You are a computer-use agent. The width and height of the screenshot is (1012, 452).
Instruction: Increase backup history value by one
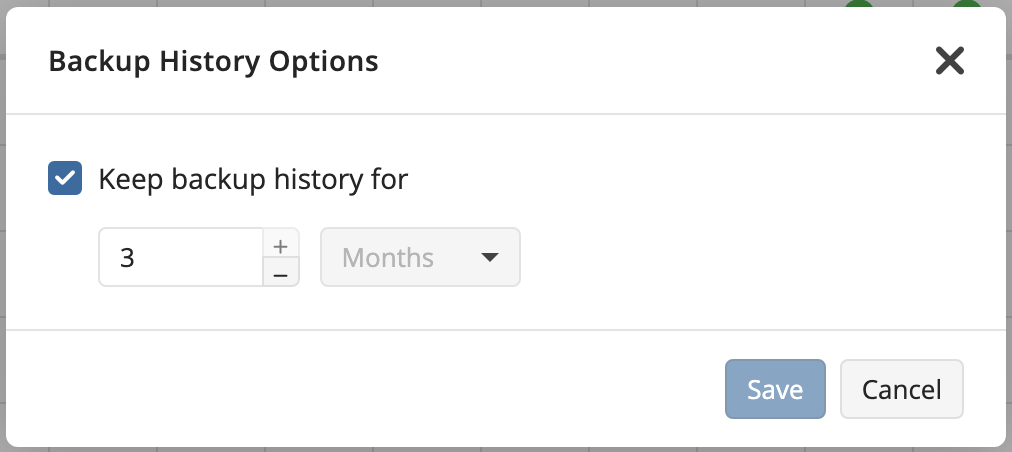281,246
